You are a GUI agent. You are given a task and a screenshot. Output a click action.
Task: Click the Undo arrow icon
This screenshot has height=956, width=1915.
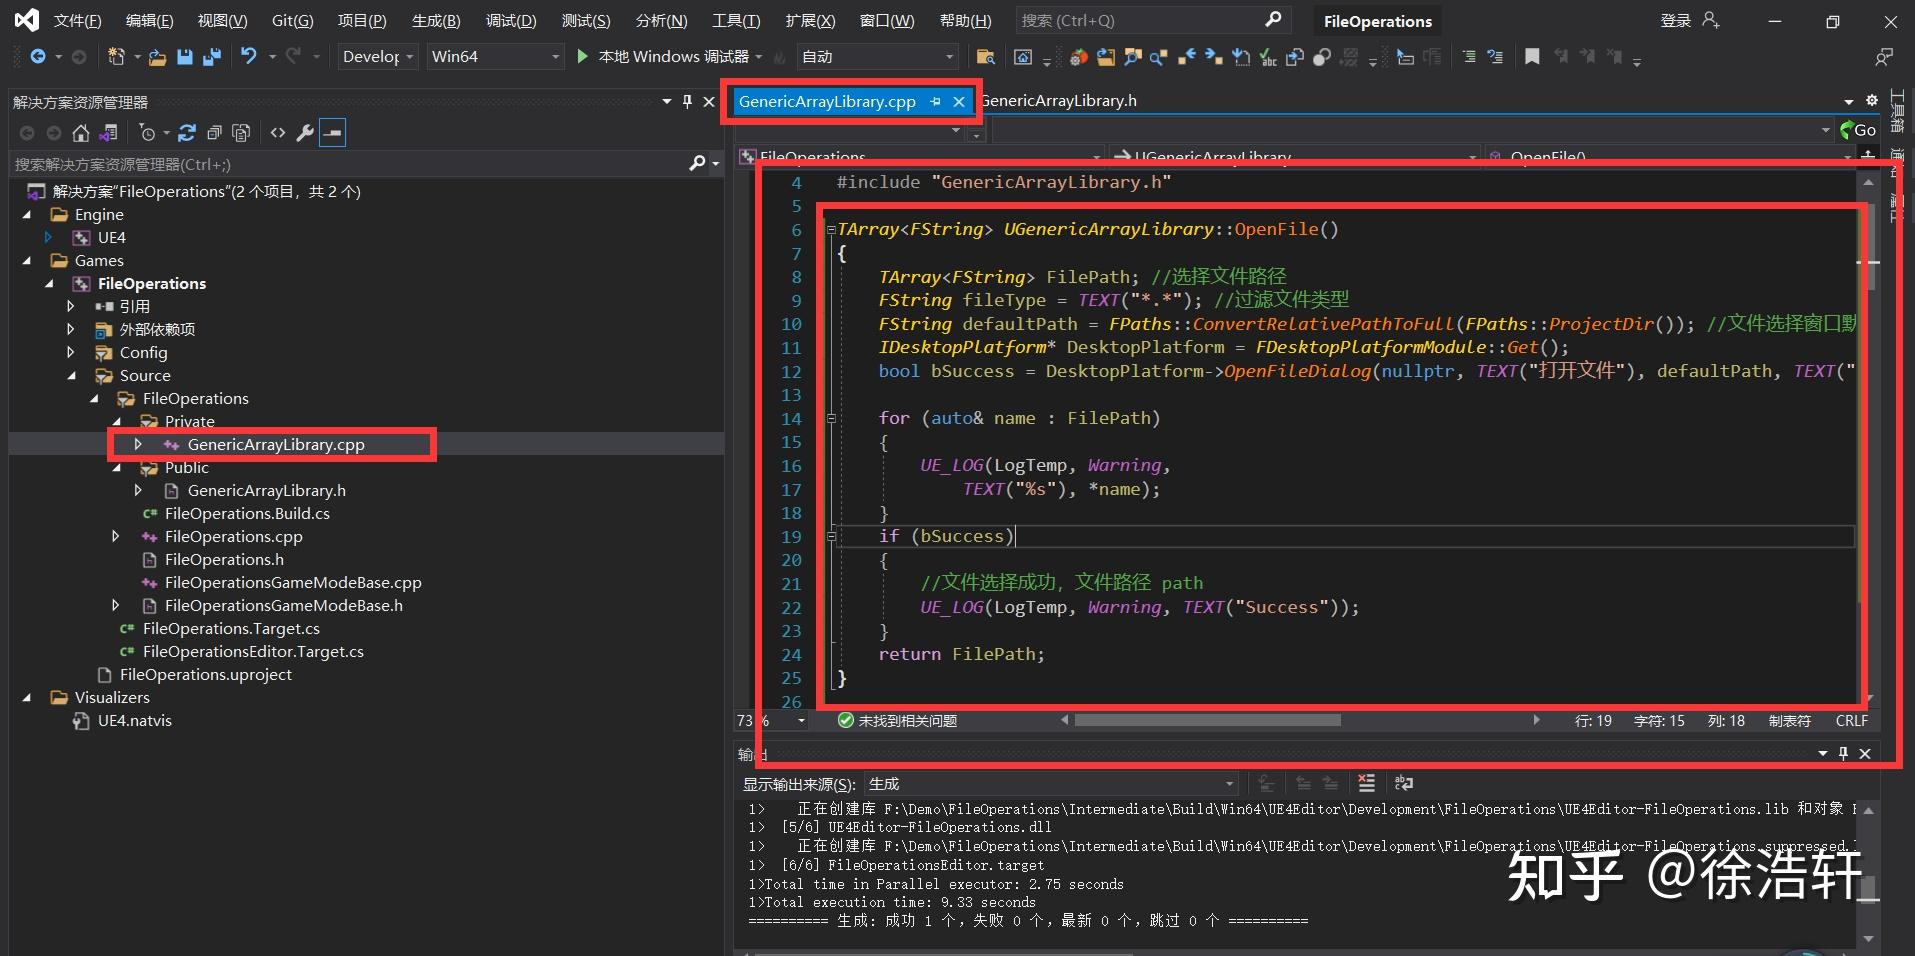tap(249, 57)
